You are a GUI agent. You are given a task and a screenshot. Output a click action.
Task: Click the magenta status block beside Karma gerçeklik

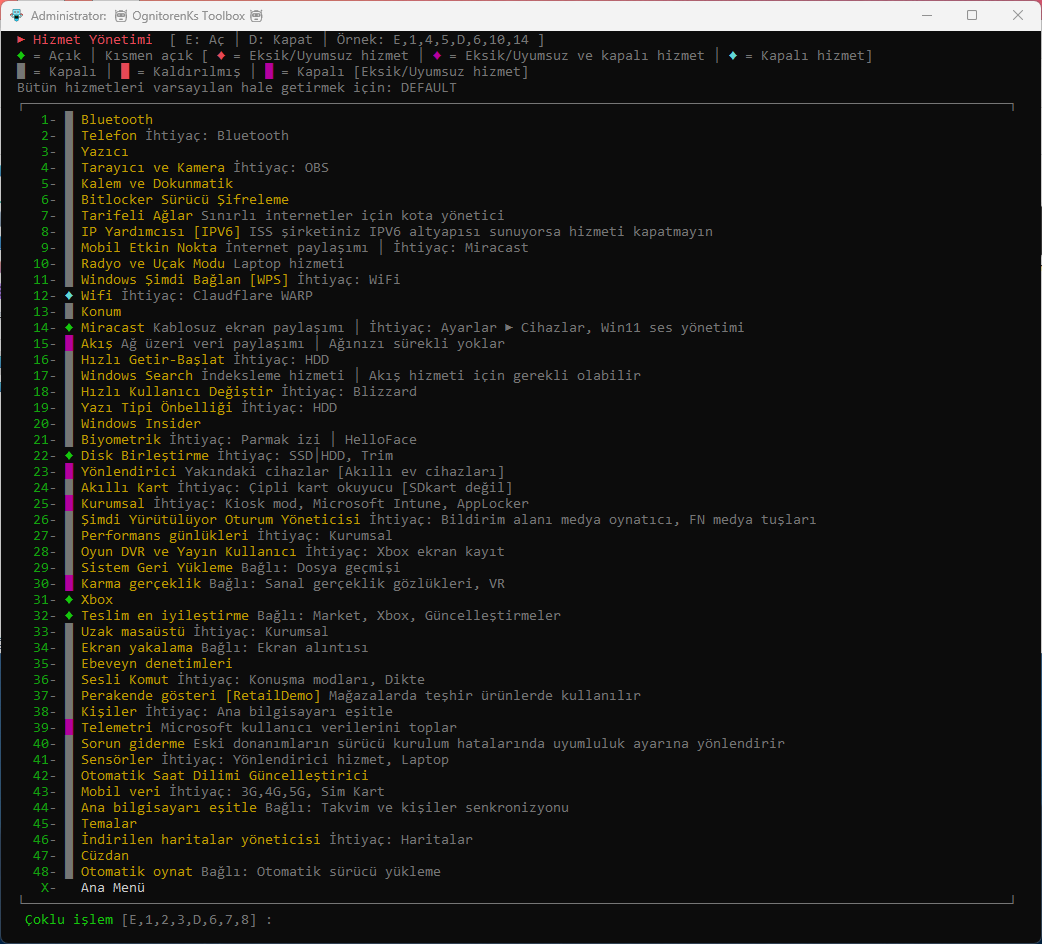[x=69, y=584]
